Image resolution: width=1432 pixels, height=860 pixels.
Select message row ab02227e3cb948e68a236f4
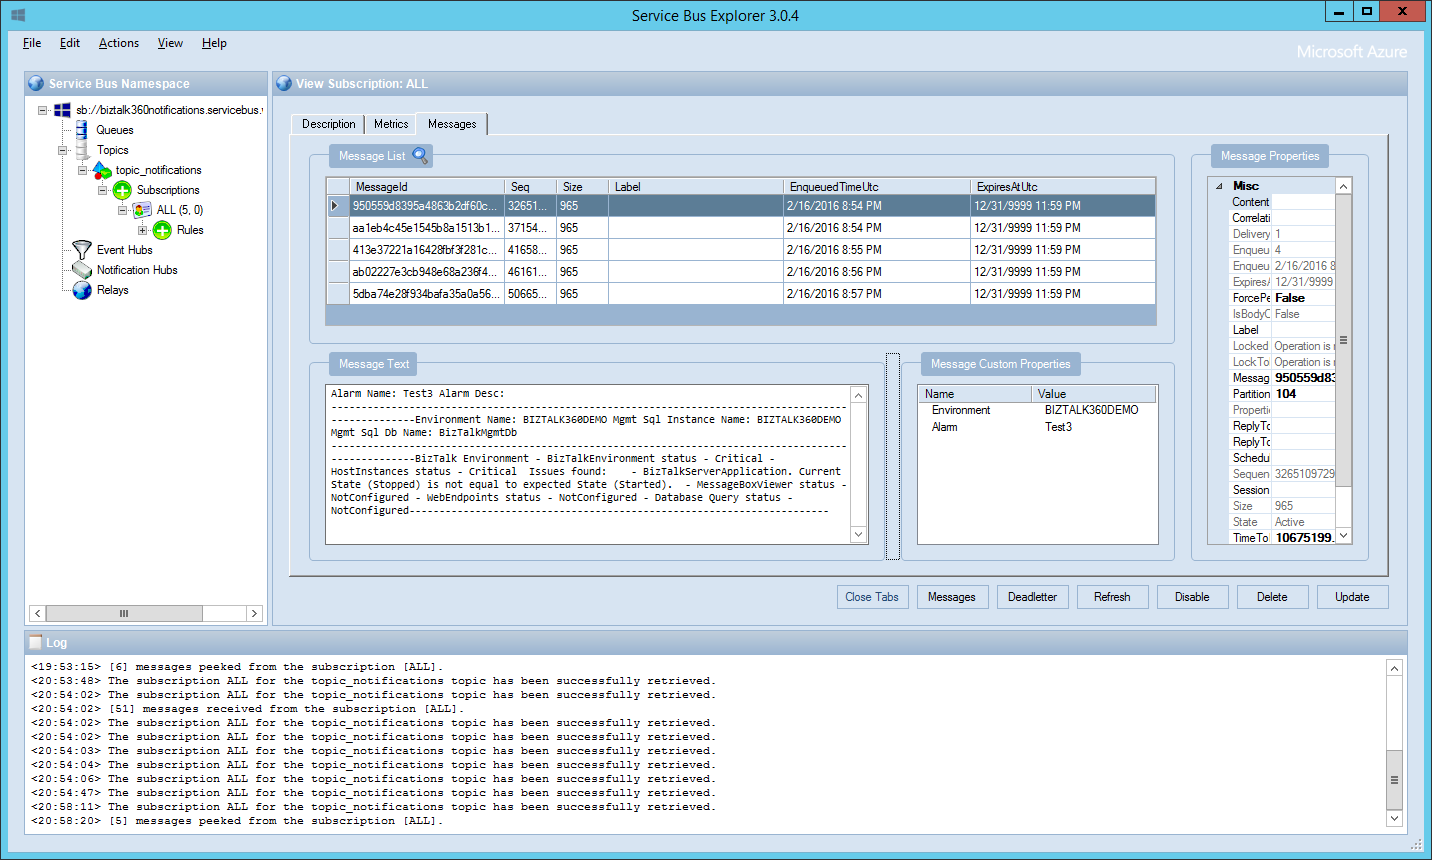click(x=741, y=272)
